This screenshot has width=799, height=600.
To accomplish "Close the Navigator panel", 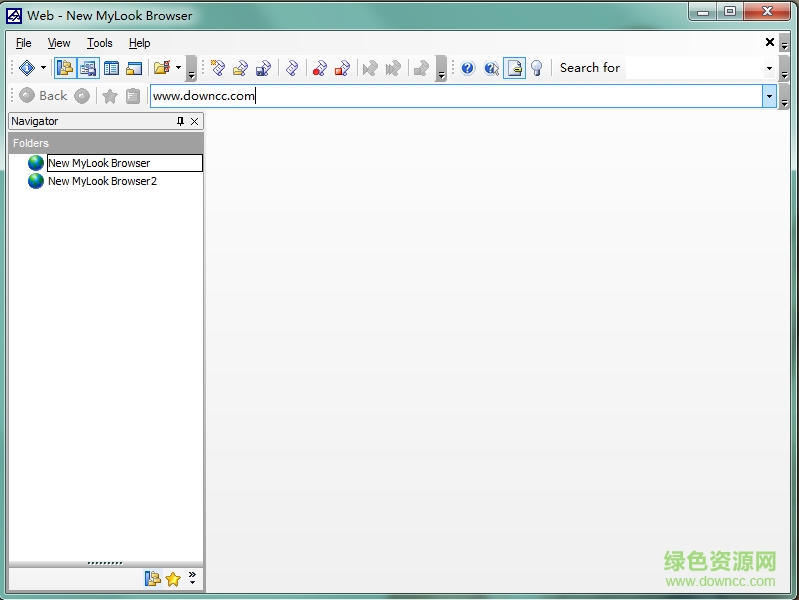I will 195,121.
